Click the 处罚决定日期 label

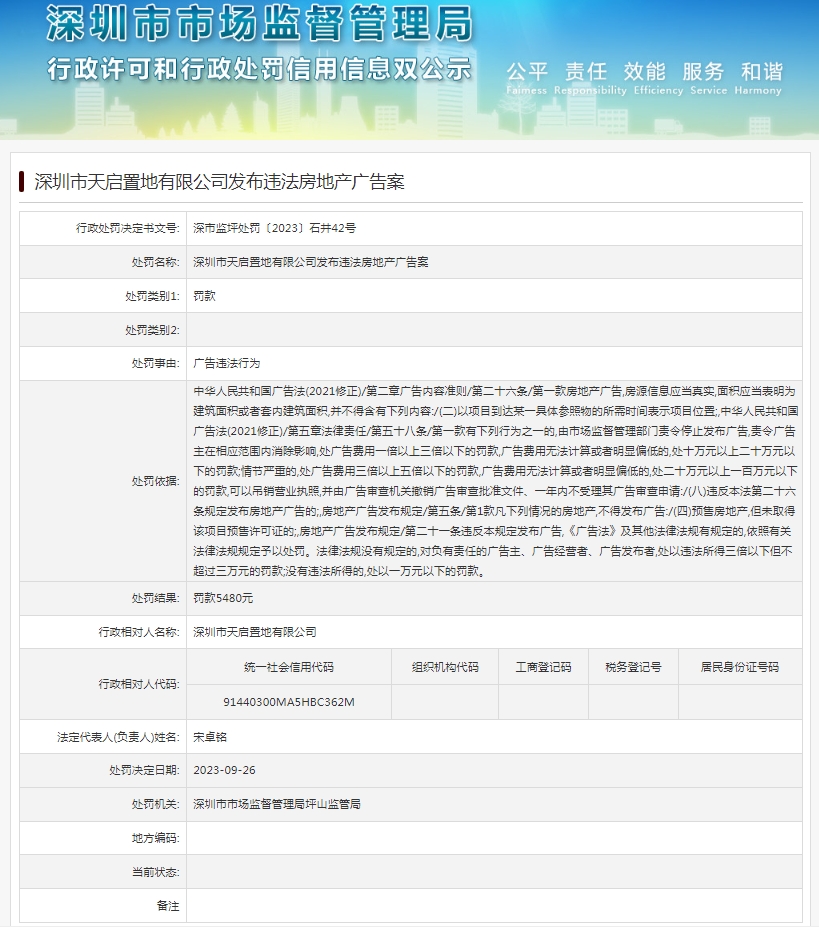[x=144, y=770]
